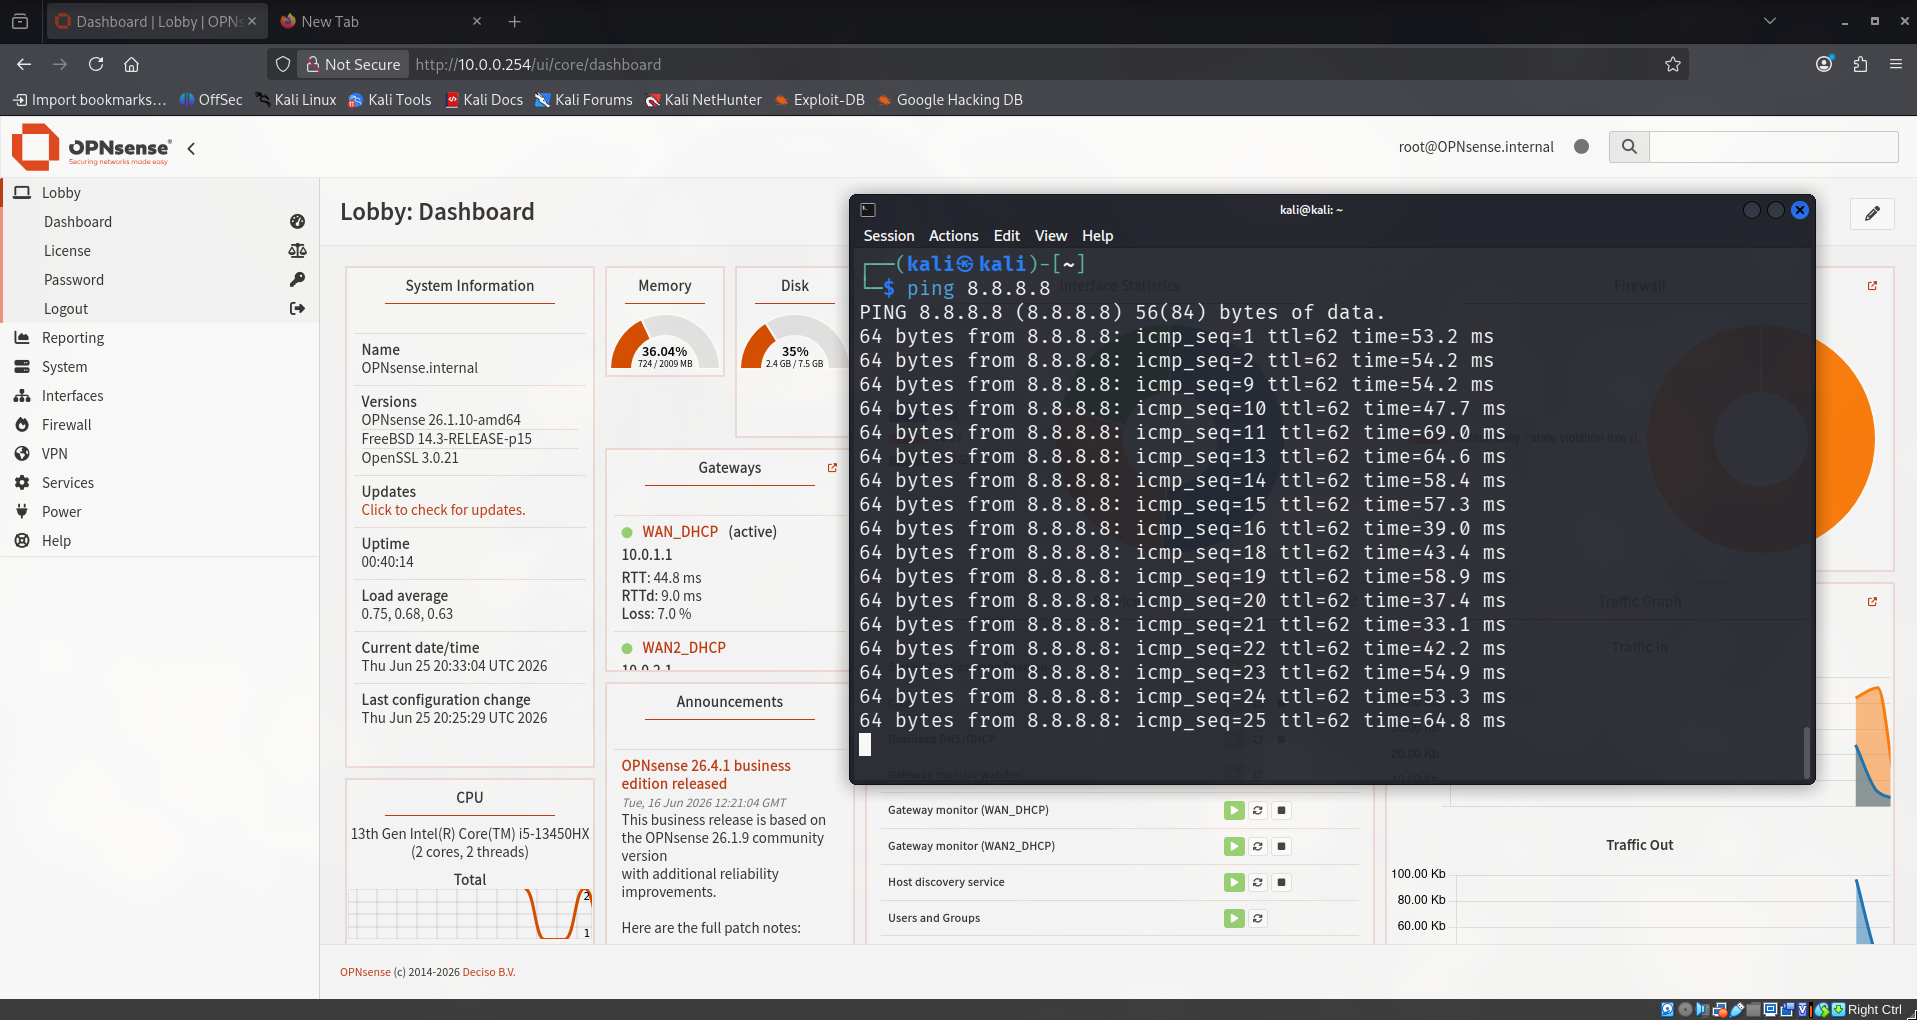This screenshot has width=1917, height=1020.
Task: Start Gateway monitor (WAN_DHCP) service
Action: 1234,810
